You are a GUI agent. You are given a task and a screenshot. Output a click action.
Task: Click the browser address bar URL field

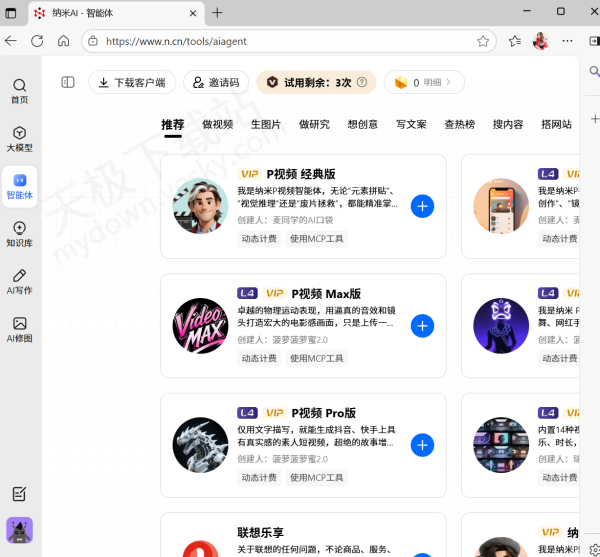(x=280, y=41)
